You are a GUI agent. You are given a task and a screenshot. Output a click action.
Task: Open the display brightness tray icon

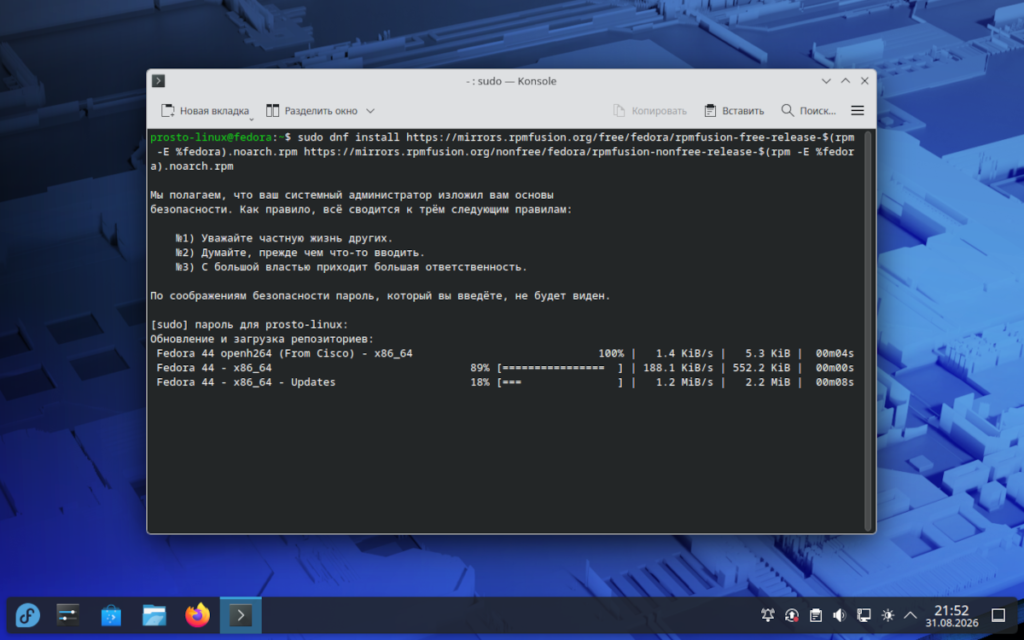pyautogui.click(x=888, y=615)
